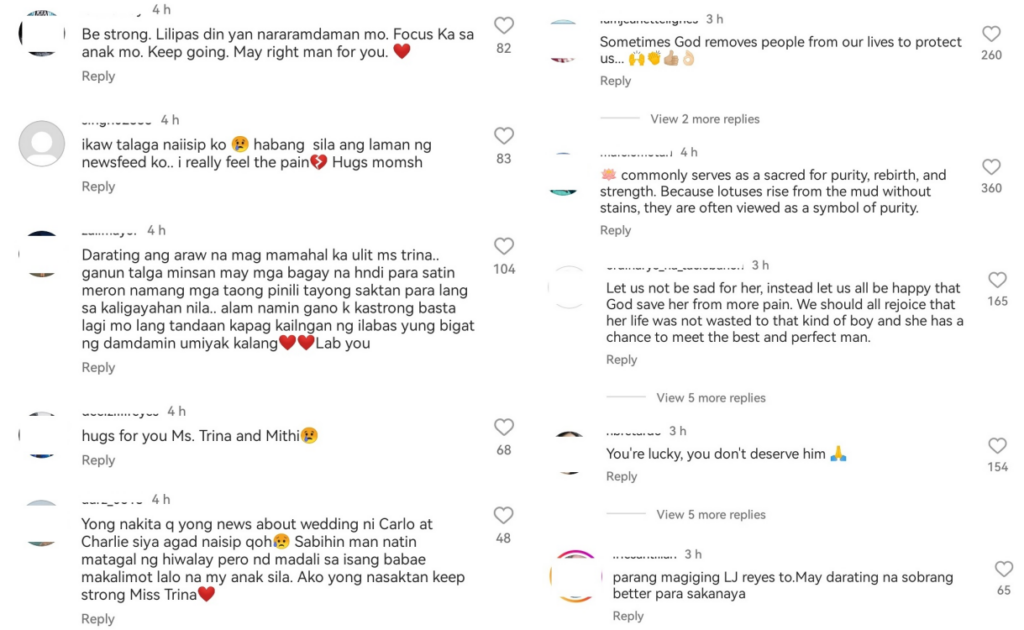This screenshot has width=1024, height=630.
Task: Like the 'hugs for you Ms. Trina' comment
Action: click(504, 428)
